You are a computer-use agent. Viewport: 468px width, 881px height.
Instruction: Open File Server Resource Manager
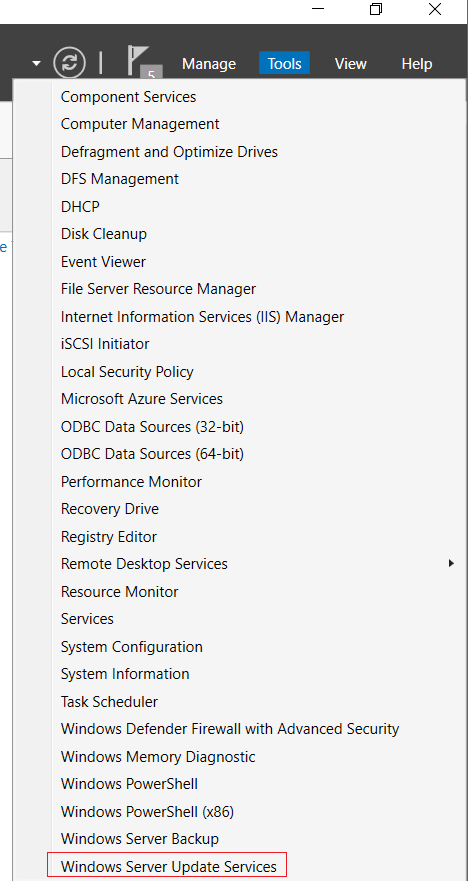[x=158, y=289]
